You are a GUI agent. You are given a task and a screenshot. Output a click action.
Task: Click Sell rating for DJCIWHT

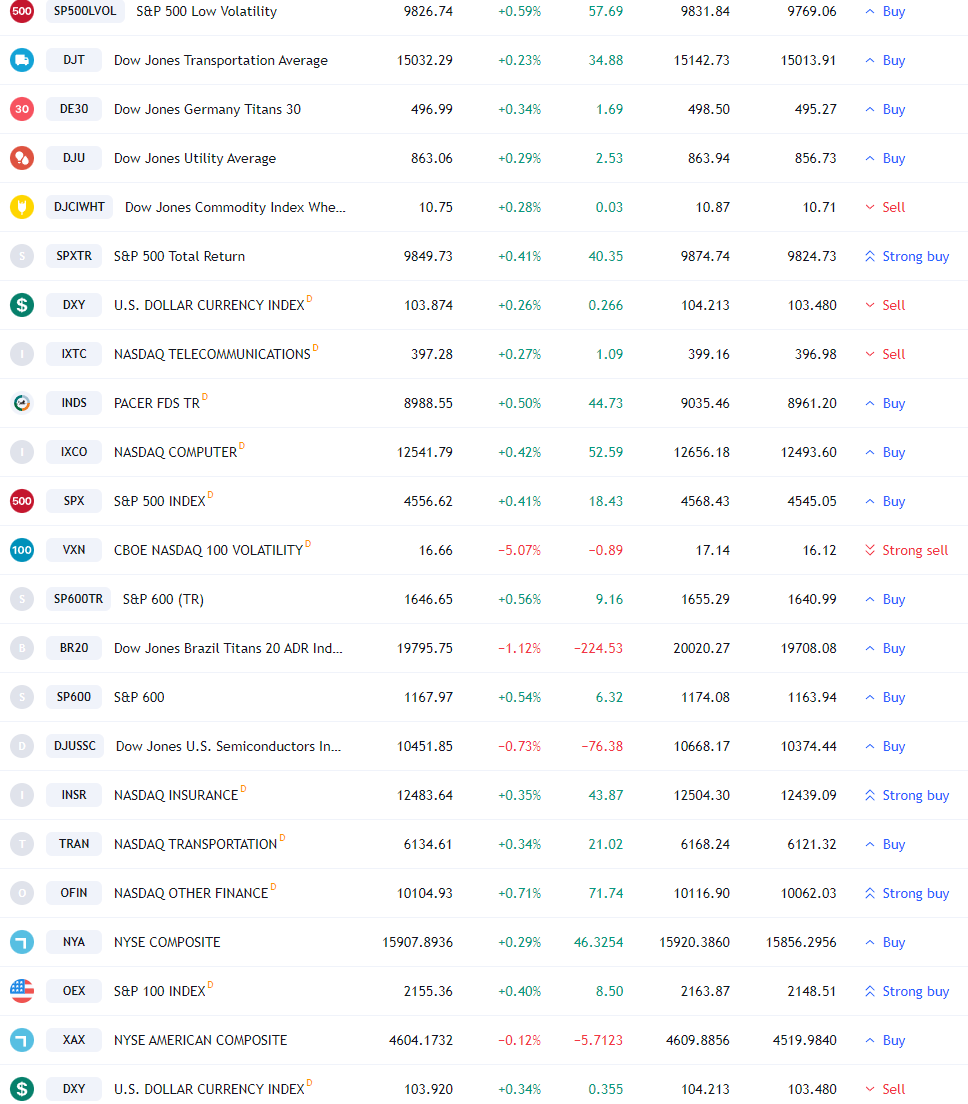point(885,207)
